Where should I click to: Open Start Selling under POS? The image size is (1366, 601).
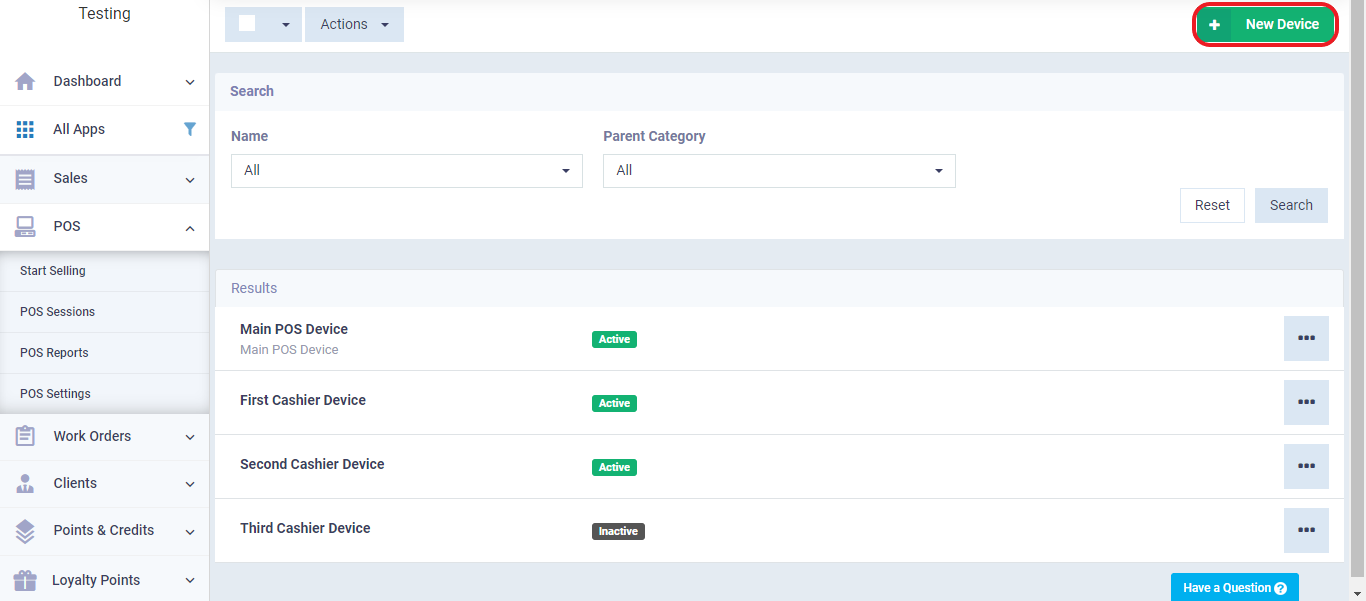click(x=104, y=271)
